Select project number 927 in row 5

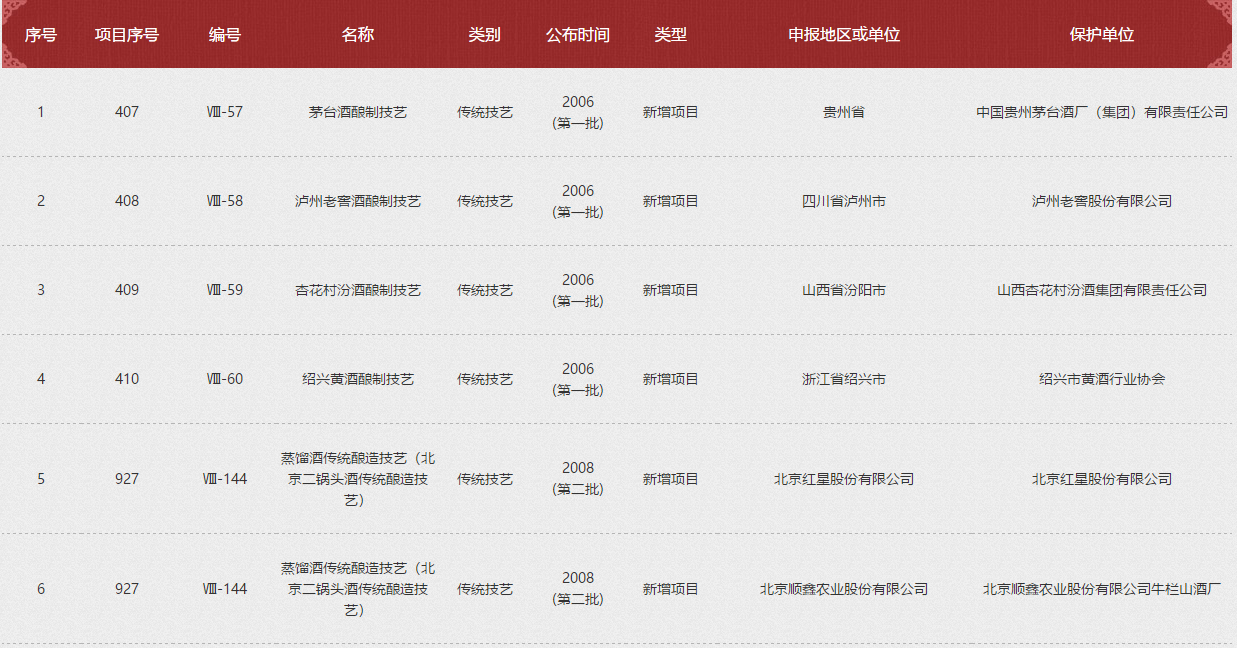click(127, 479)
